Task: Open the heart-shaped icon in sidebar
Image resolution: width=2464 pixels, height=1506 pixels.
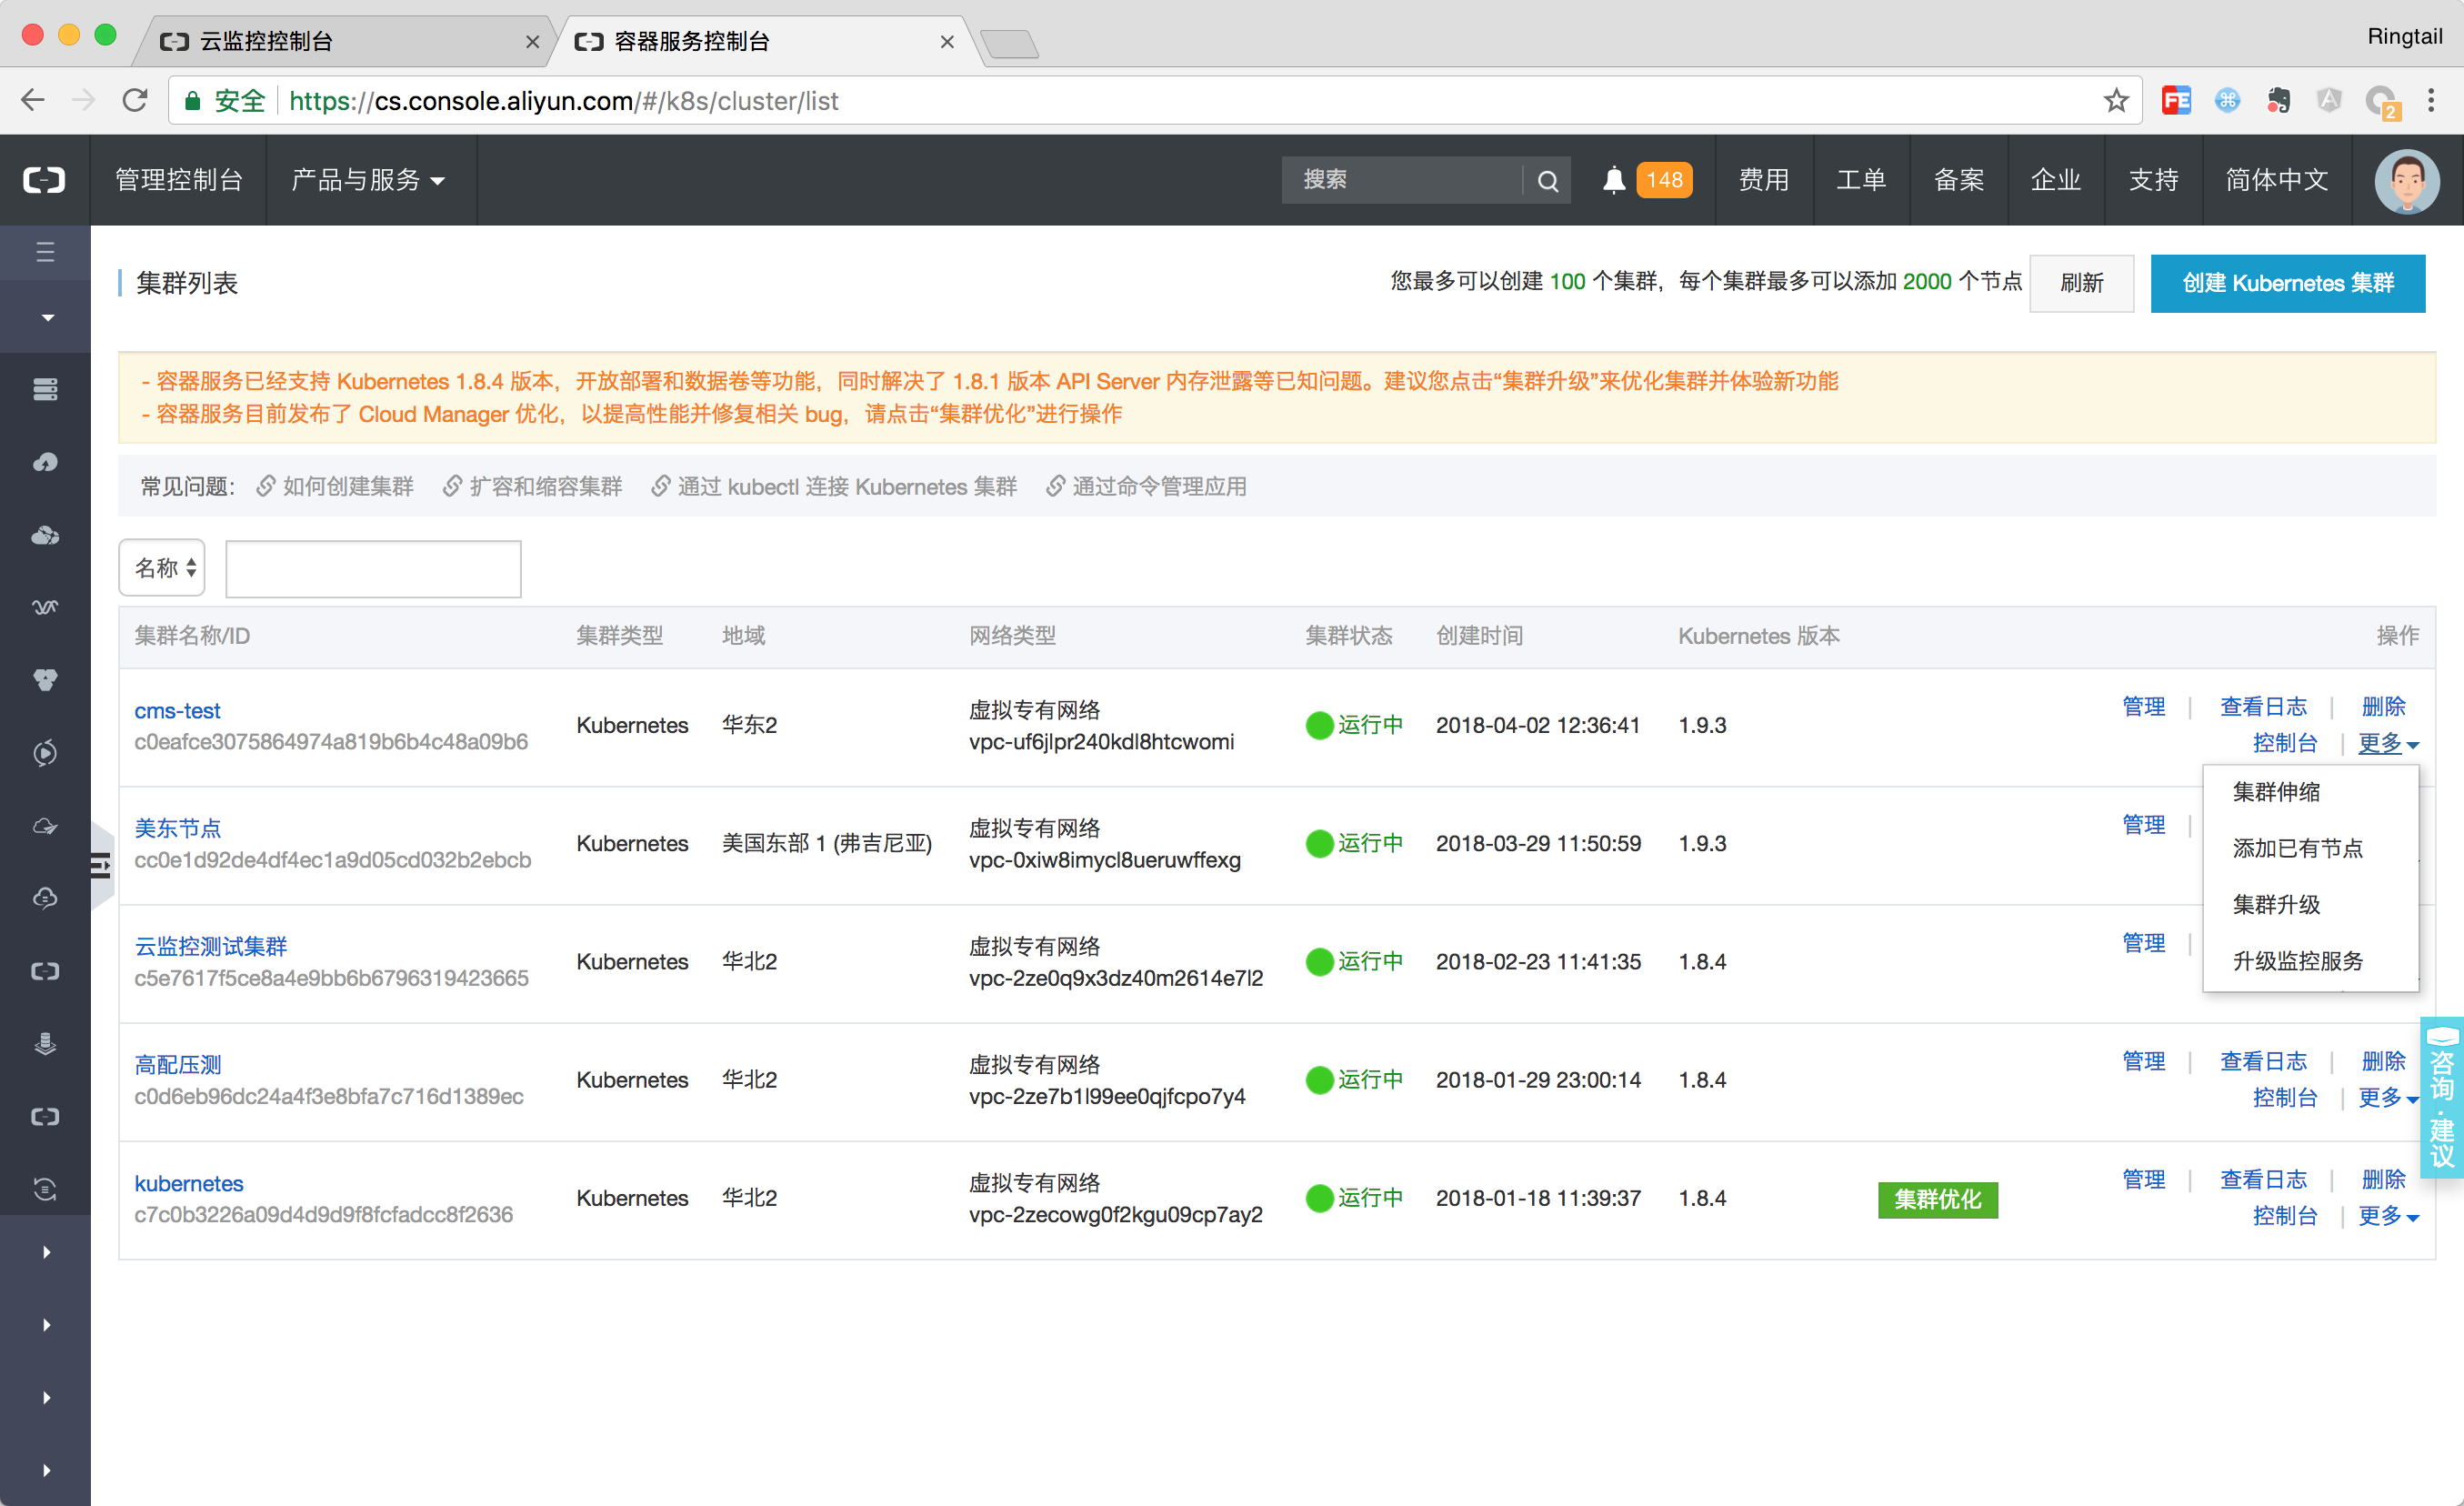Action: coord(45,680)
